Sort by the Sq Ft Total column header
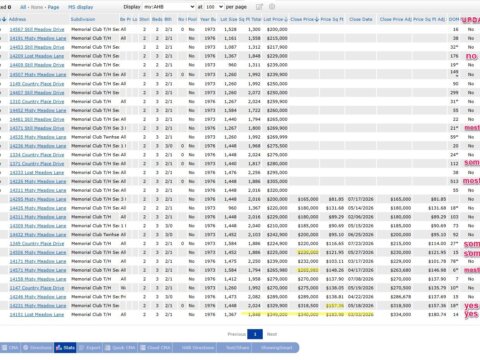 click(250, 19)
